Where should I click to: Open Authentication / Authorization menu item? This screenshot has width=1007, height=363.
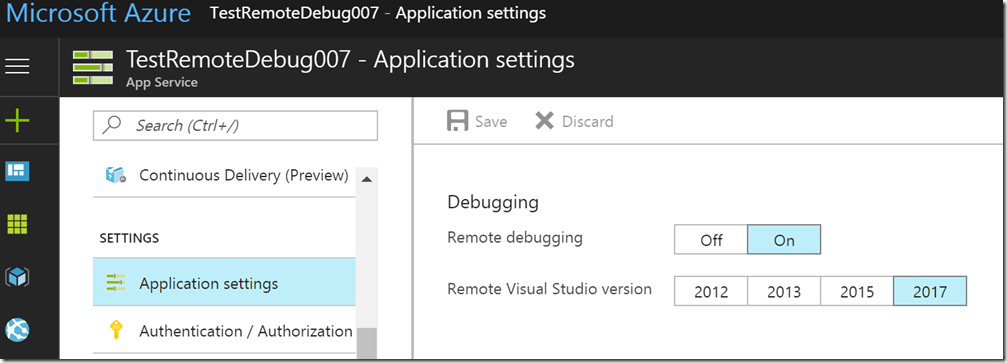point(224,331)
